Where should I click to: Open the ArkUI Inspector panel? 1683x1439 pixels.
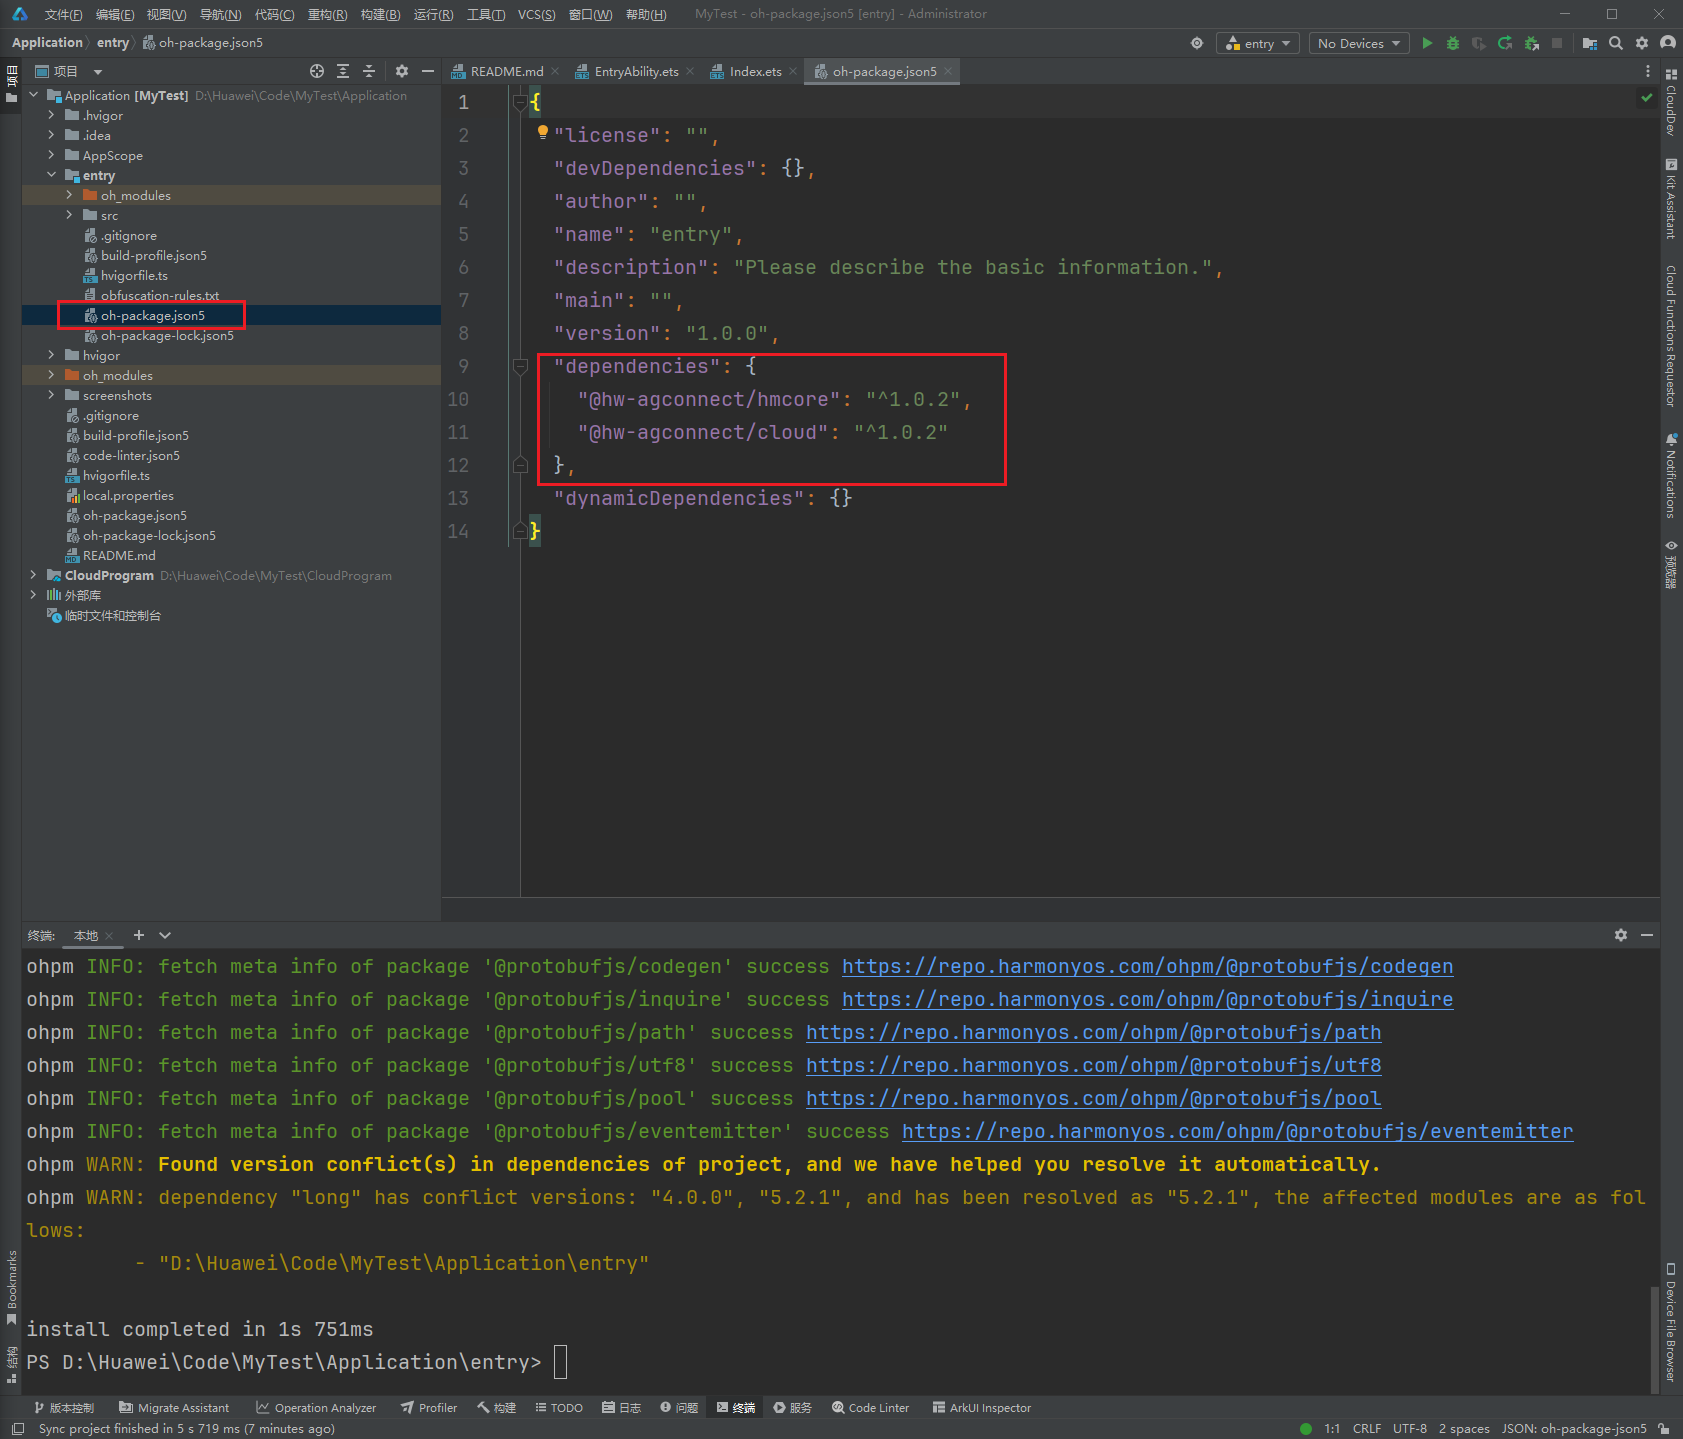click(x=981, y=1408)
